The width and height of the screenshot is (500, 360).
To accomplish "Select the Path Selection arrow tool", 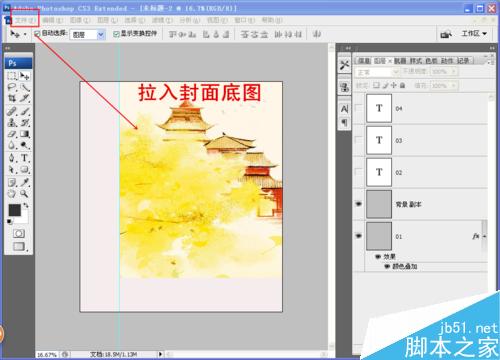I will coord(12,169).
